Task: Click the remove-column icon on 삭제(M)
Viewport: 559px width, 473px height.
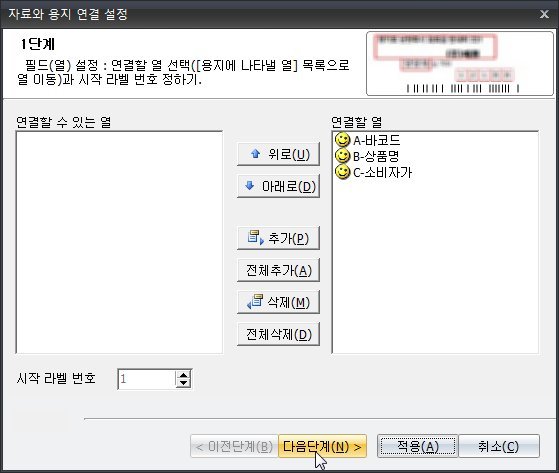Action: click(x=255, y=302)
